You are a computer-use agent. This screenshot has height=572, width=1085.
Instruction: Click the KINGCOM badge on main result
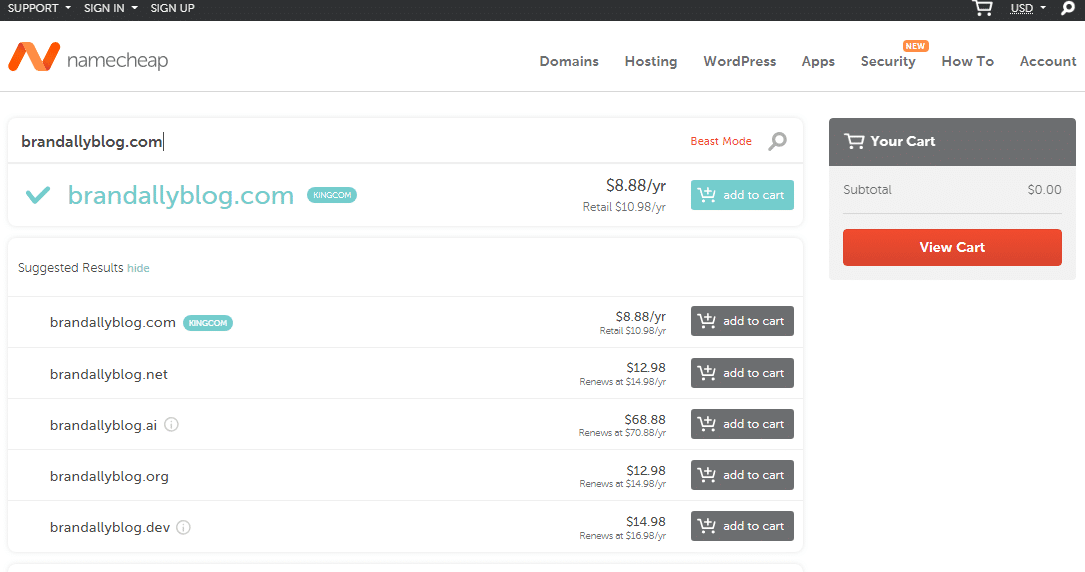[x=332, y=195]
